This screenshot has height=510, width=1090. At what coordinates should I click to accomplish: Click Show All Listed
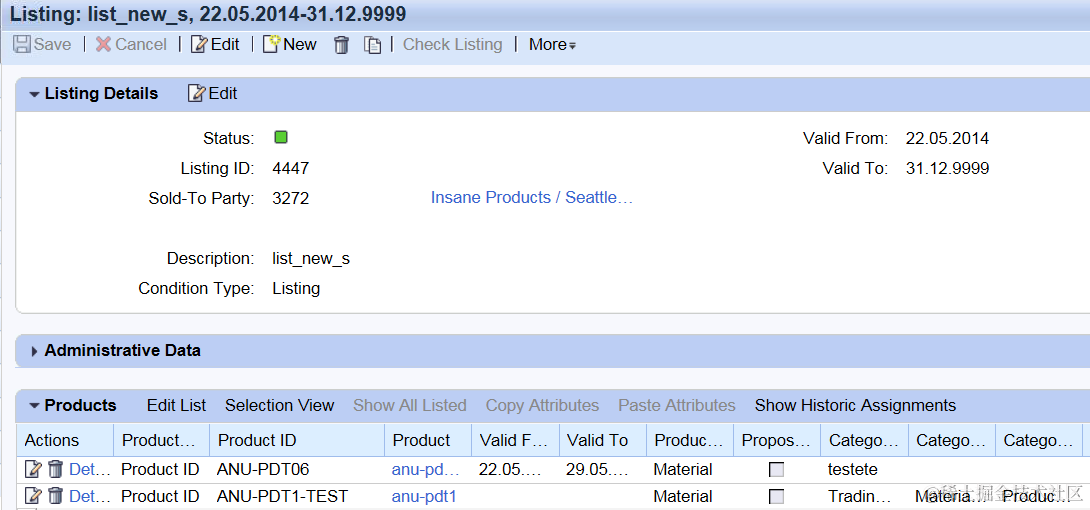tap(409, 405)
